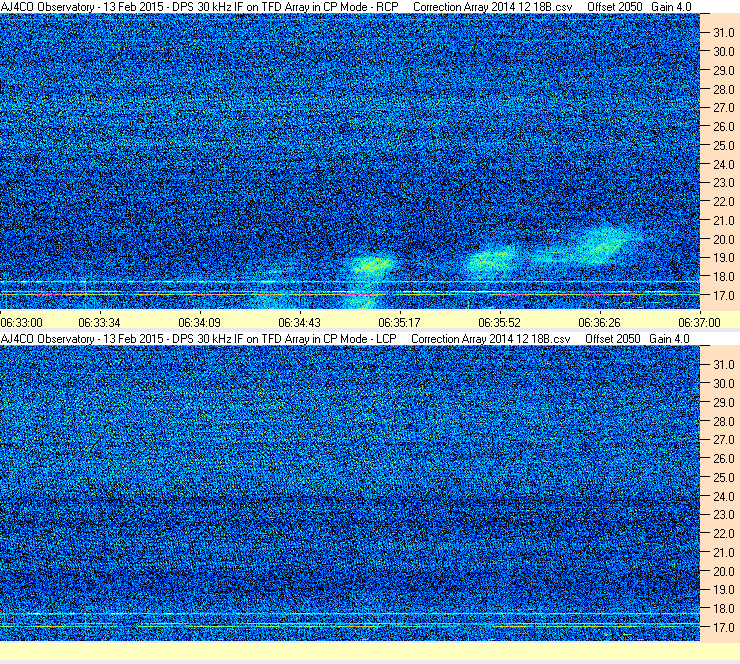Select the 06:36:26 time axis label
The width and height of the screenshot is (740, 664).
(599, 323)
